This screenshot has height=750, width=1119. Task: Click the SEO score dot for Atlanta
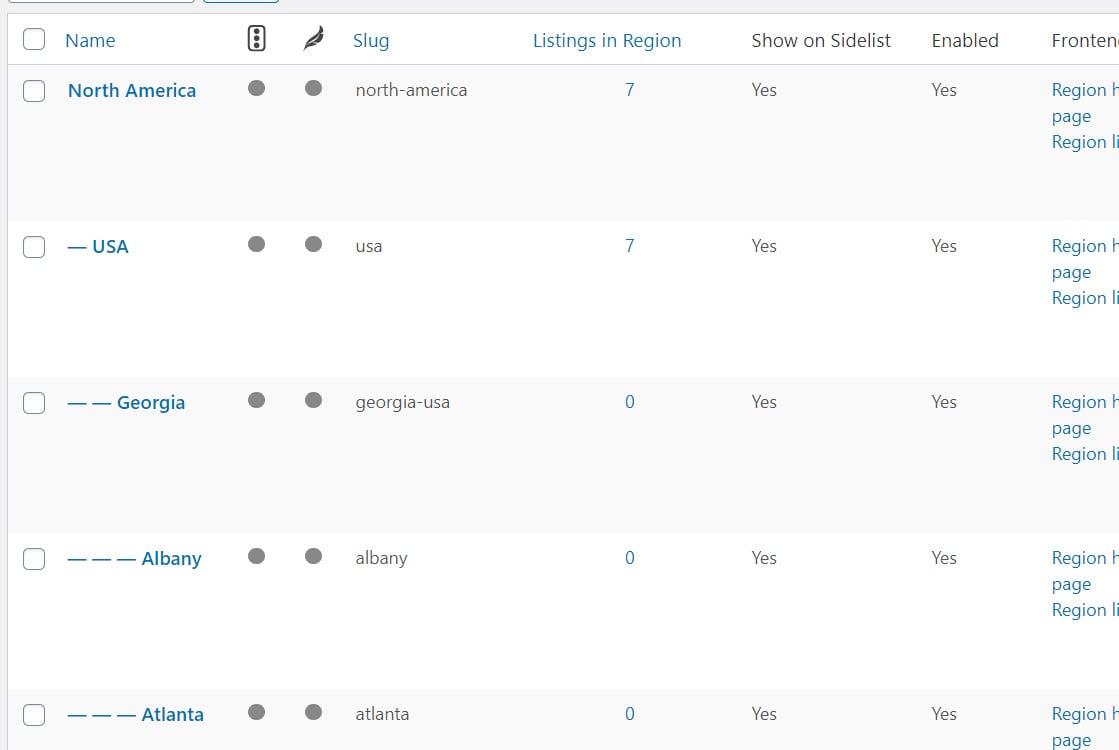[257, 712]
